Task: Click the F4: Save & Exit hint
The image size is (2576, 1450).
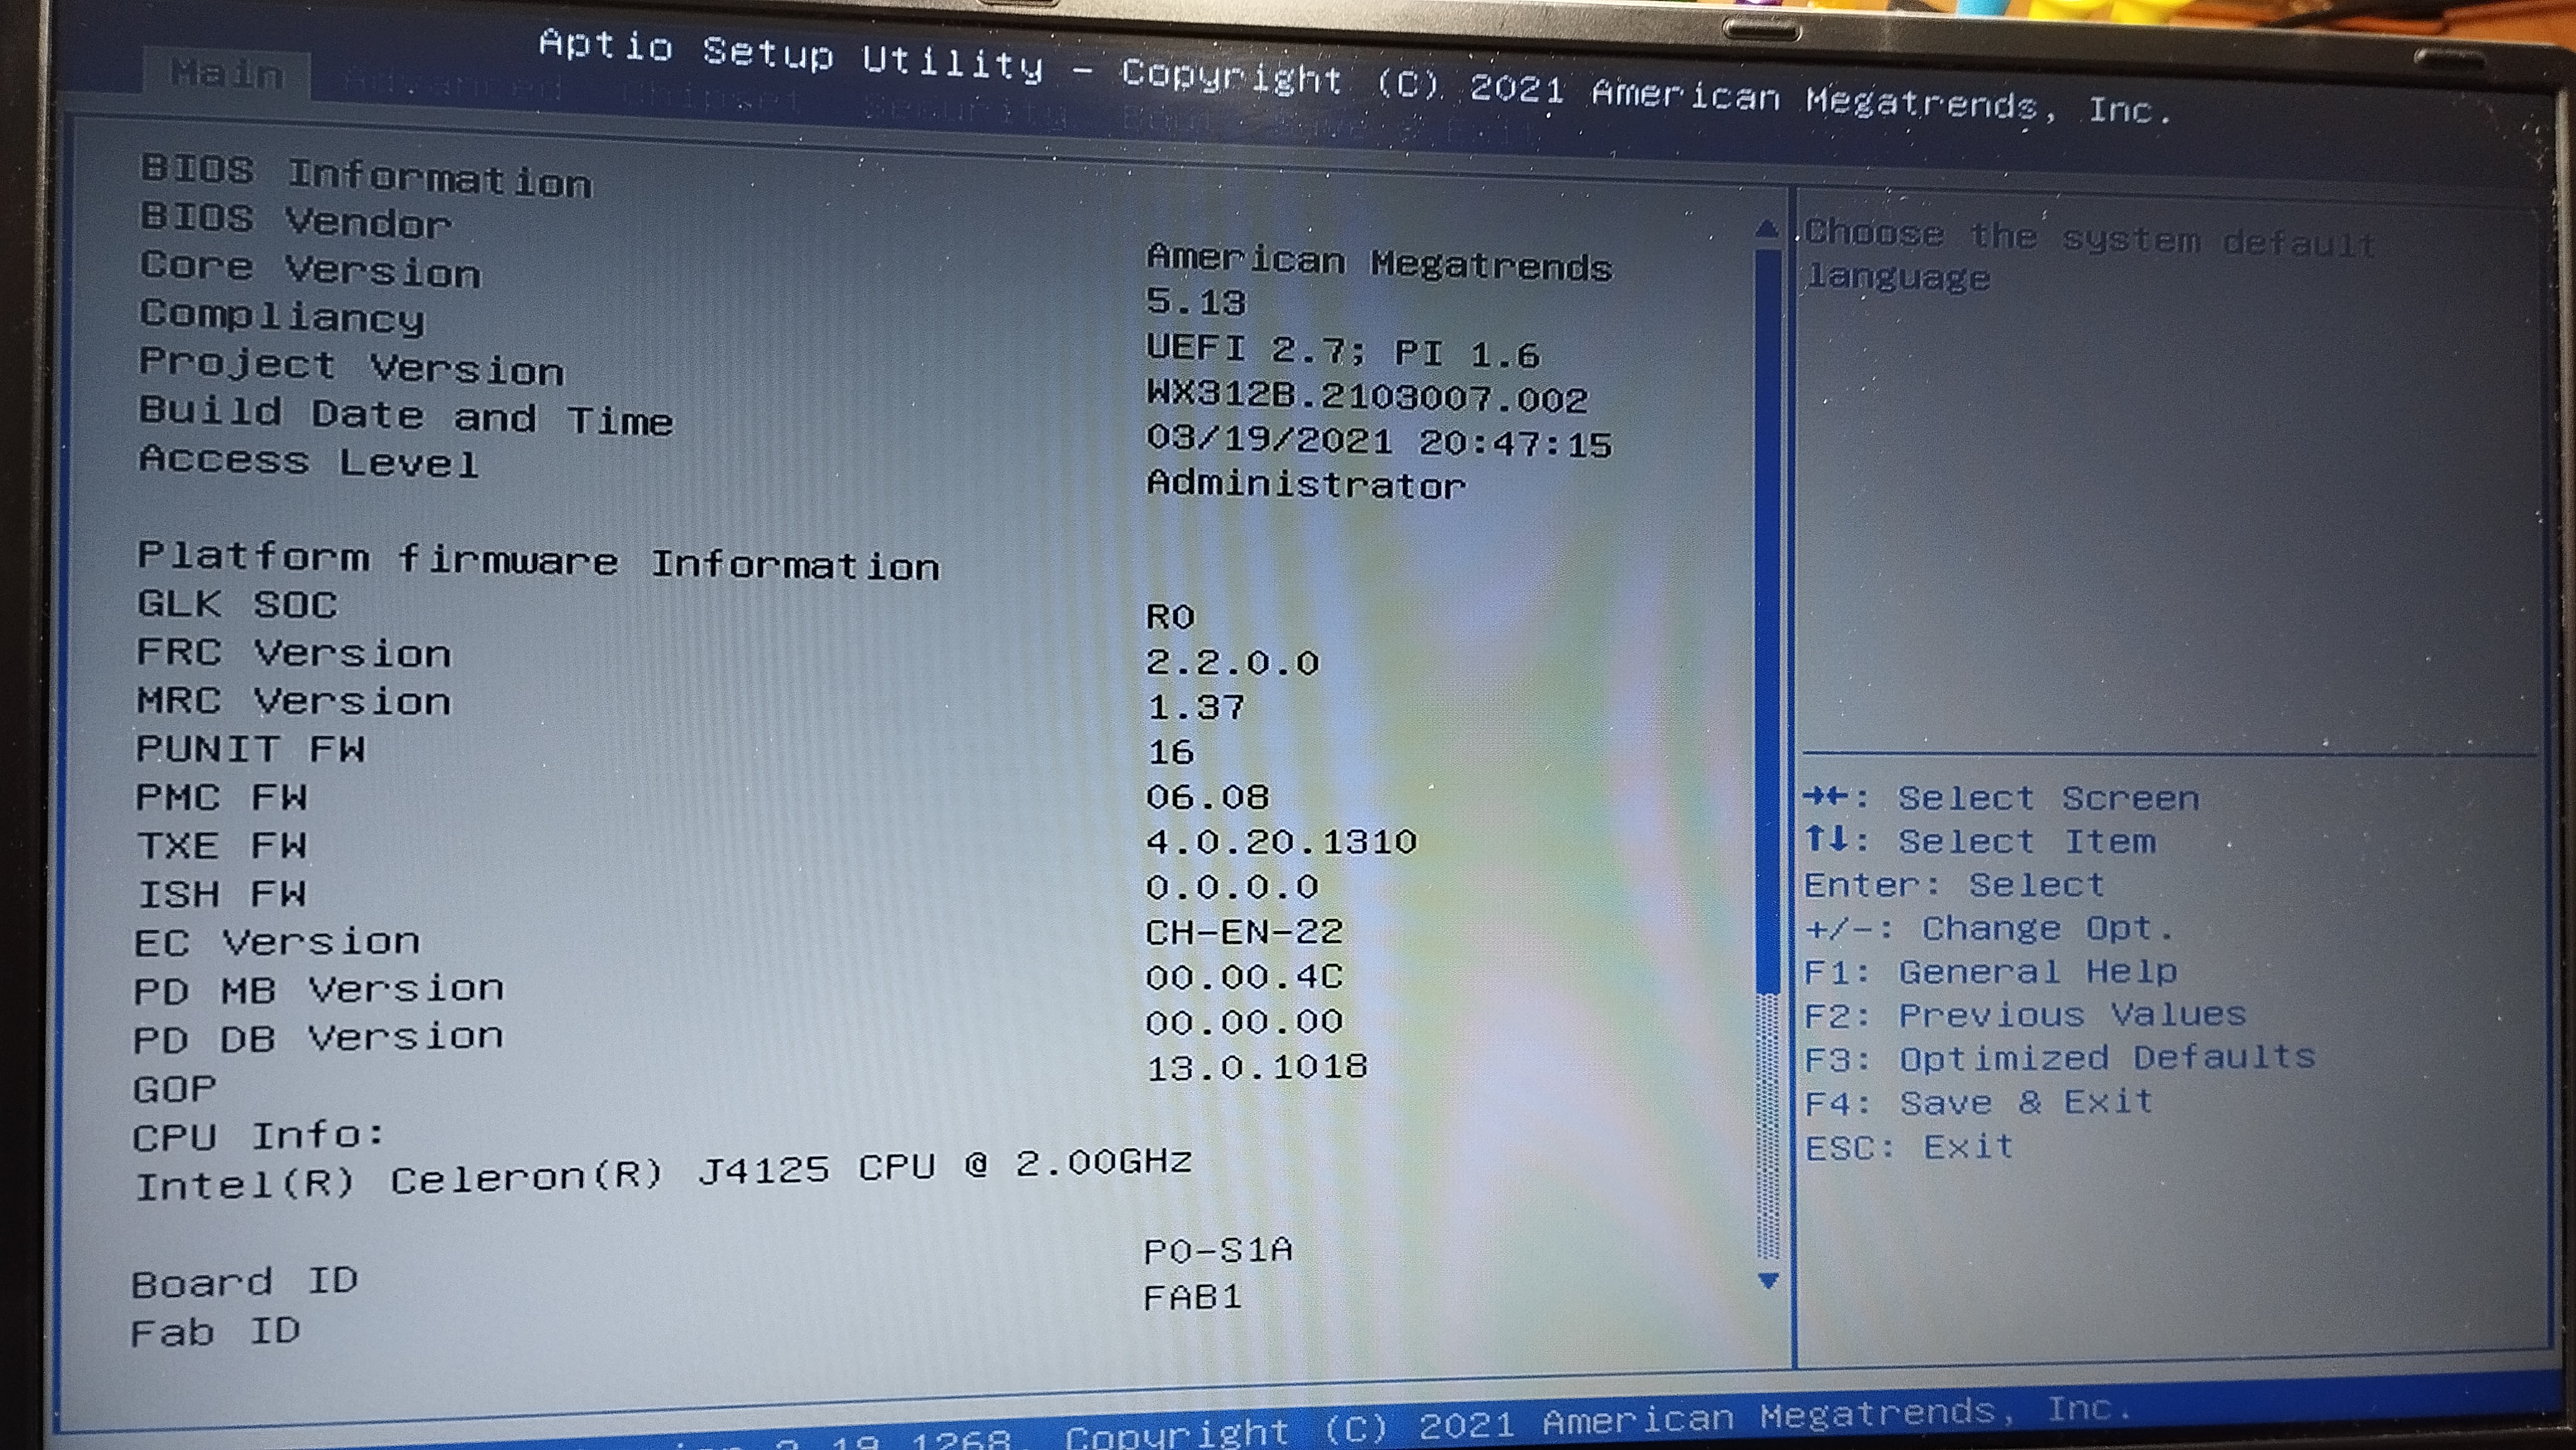Action: pyautogui.click(x=1978, y=1102)
